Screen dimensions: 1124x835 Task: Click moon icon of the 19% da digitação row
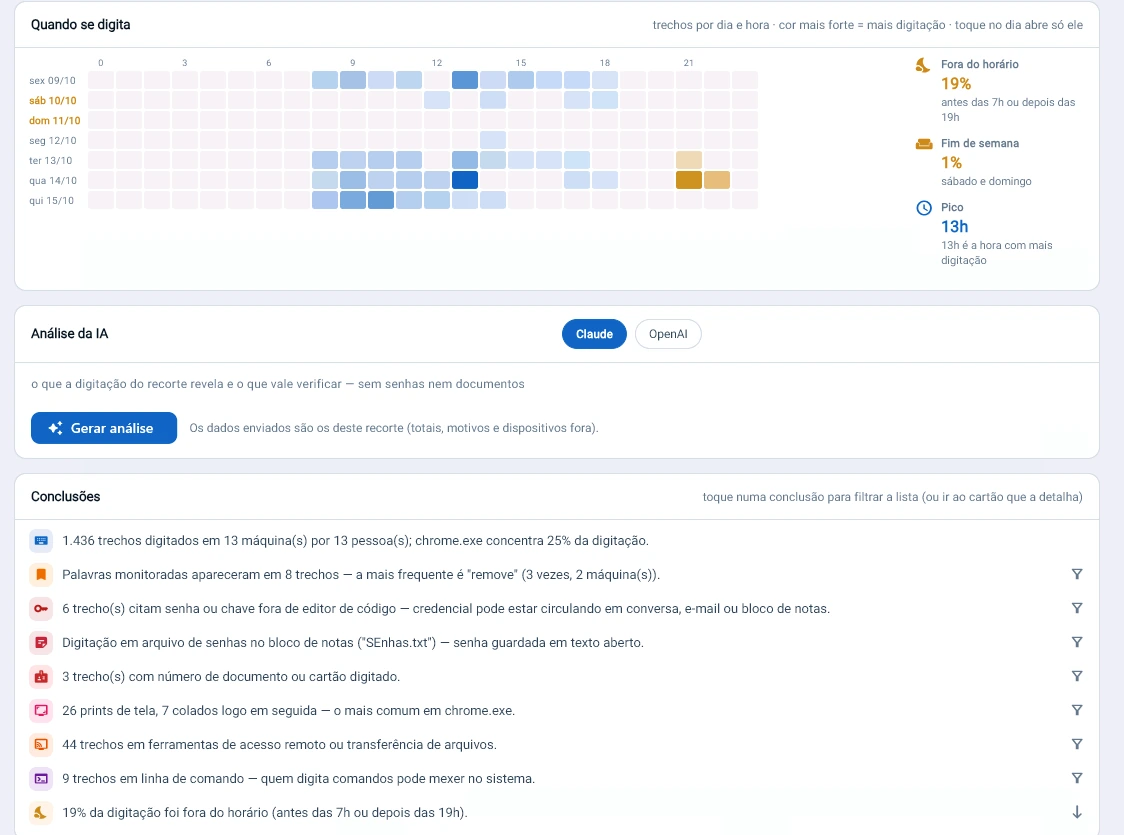pos(41,813)
